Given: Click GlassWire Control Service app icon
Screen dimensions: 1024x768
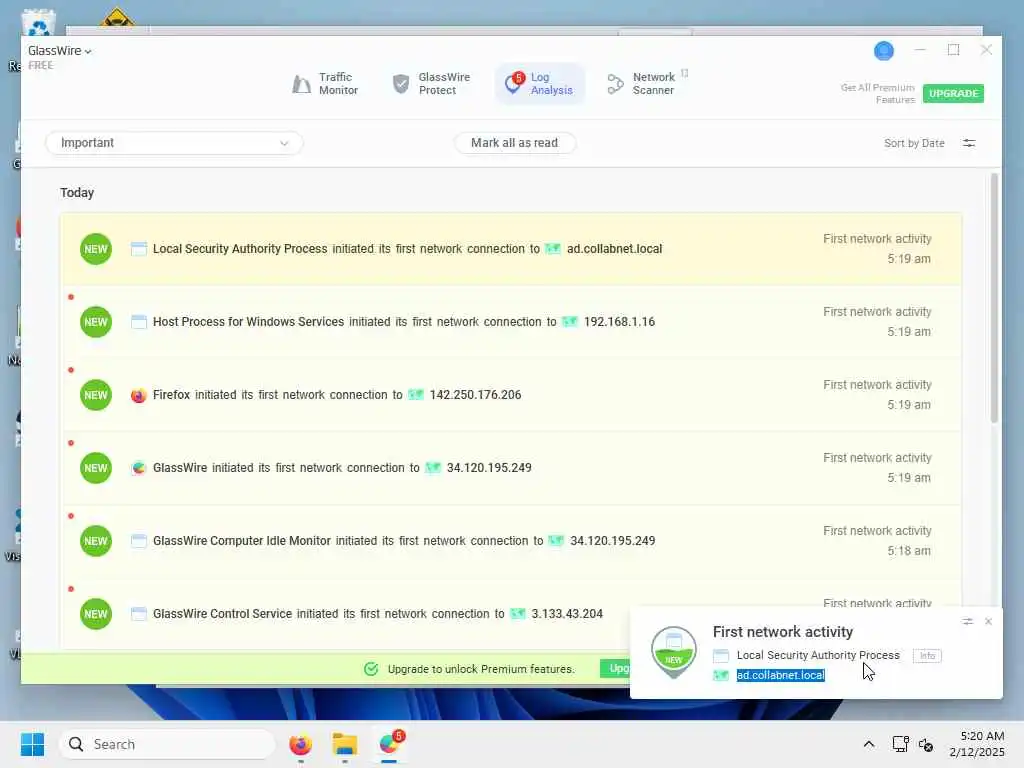Looking at the screenshot, I should click(138, 615).
